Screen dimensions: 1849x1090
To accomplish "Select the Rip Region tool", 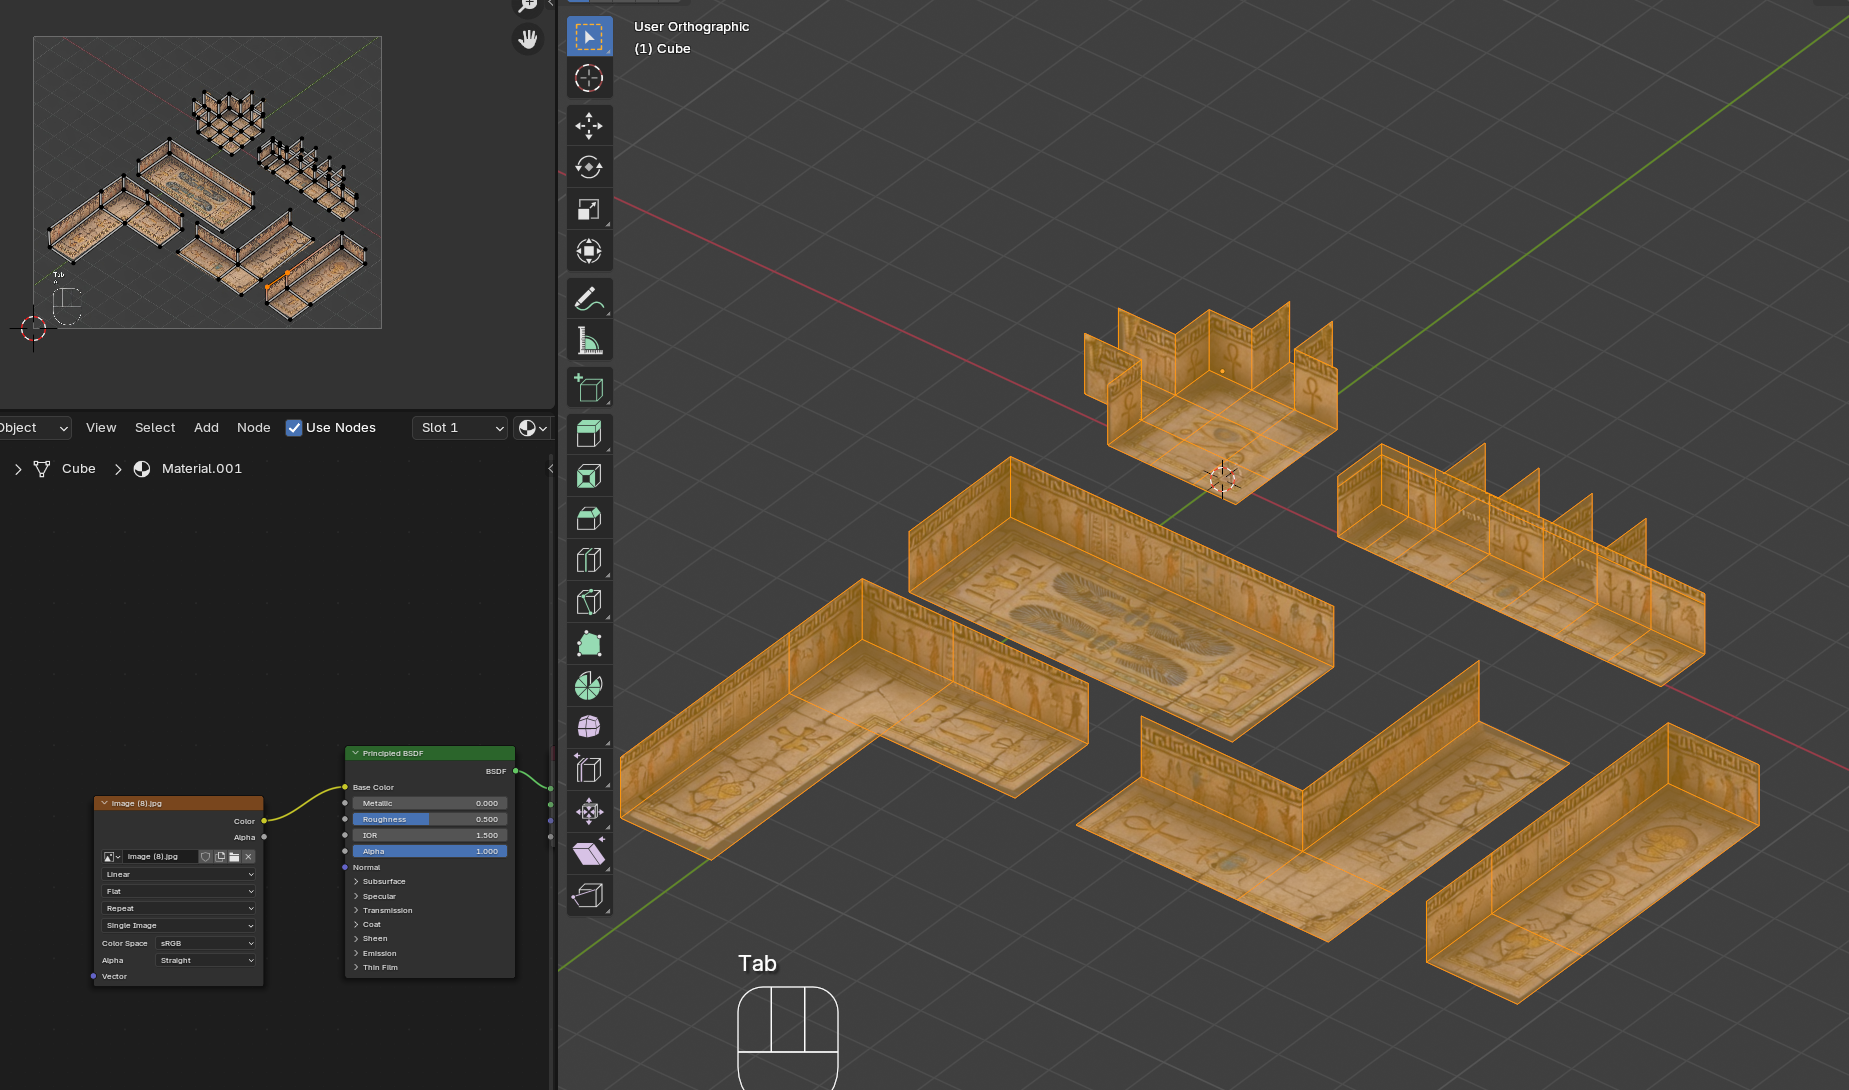I will point(589,895).
